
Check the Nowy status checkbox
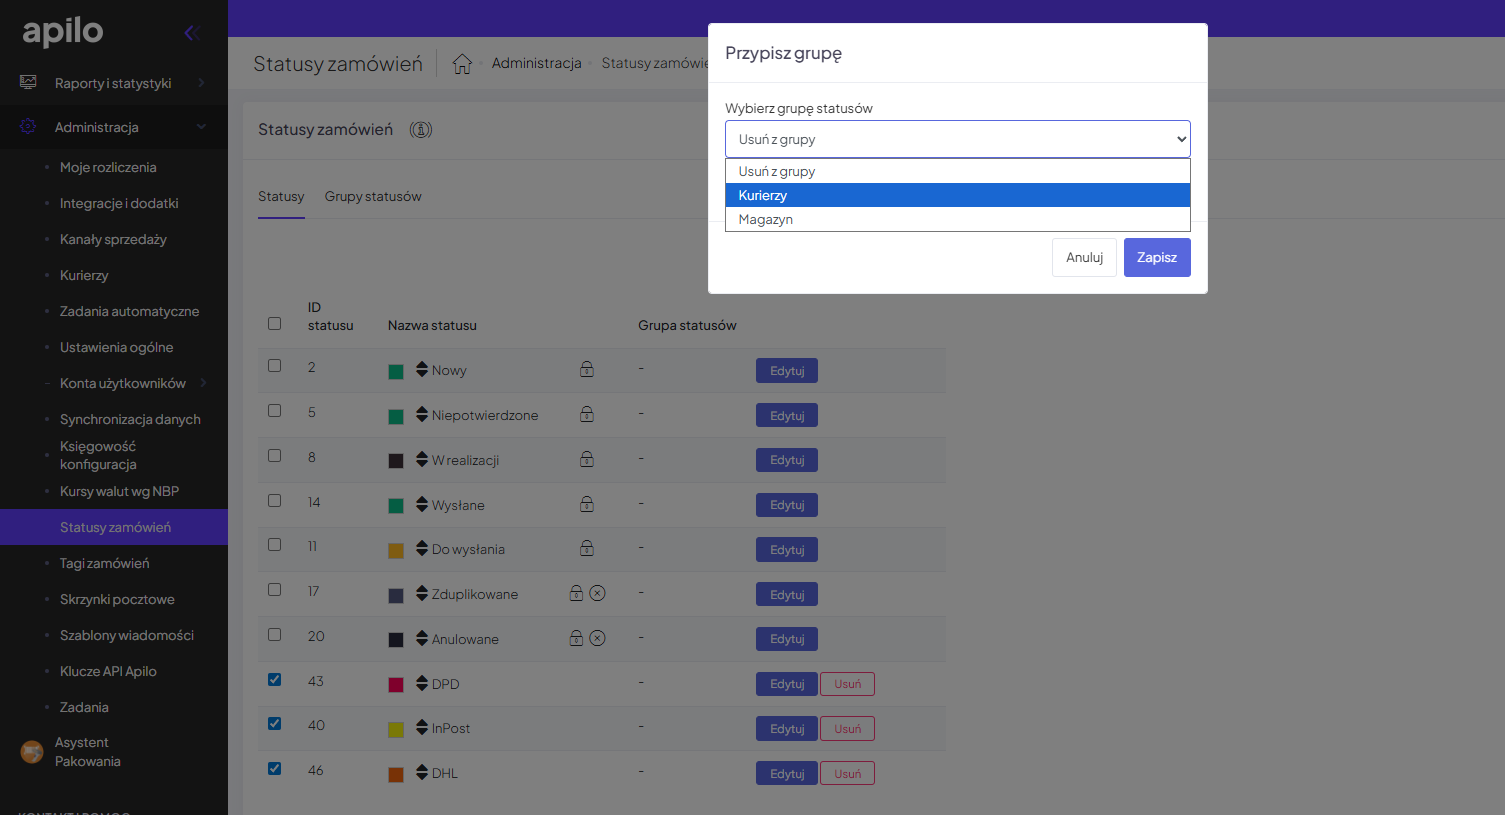tap(275, 366)
